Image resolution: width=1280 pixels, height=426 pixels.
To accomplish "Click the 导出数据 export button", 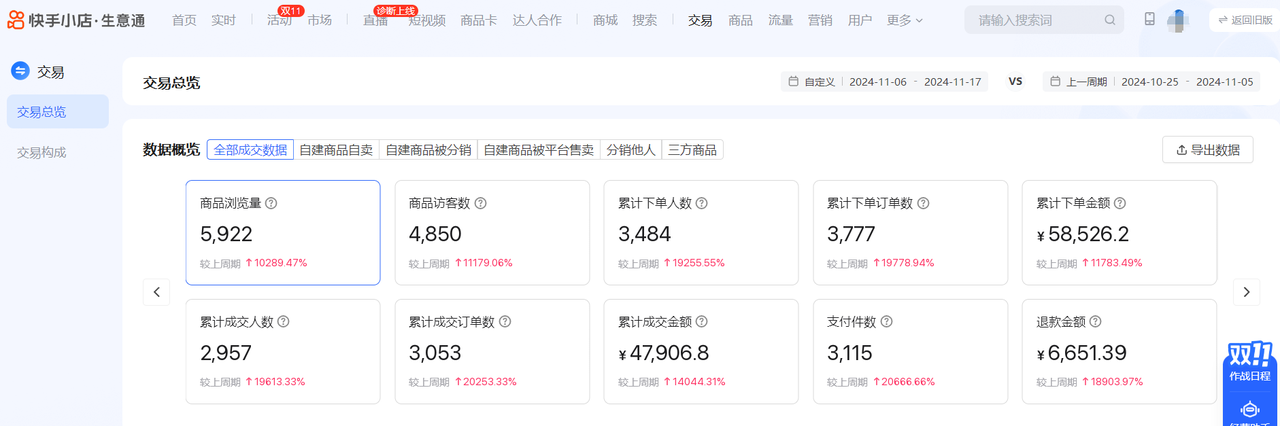I will (x=1207, y=150).
